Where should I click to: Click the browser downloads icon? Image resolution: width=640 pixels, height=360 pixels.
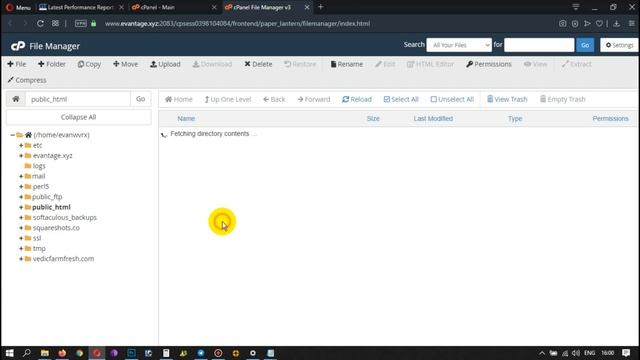coord(616,24)
